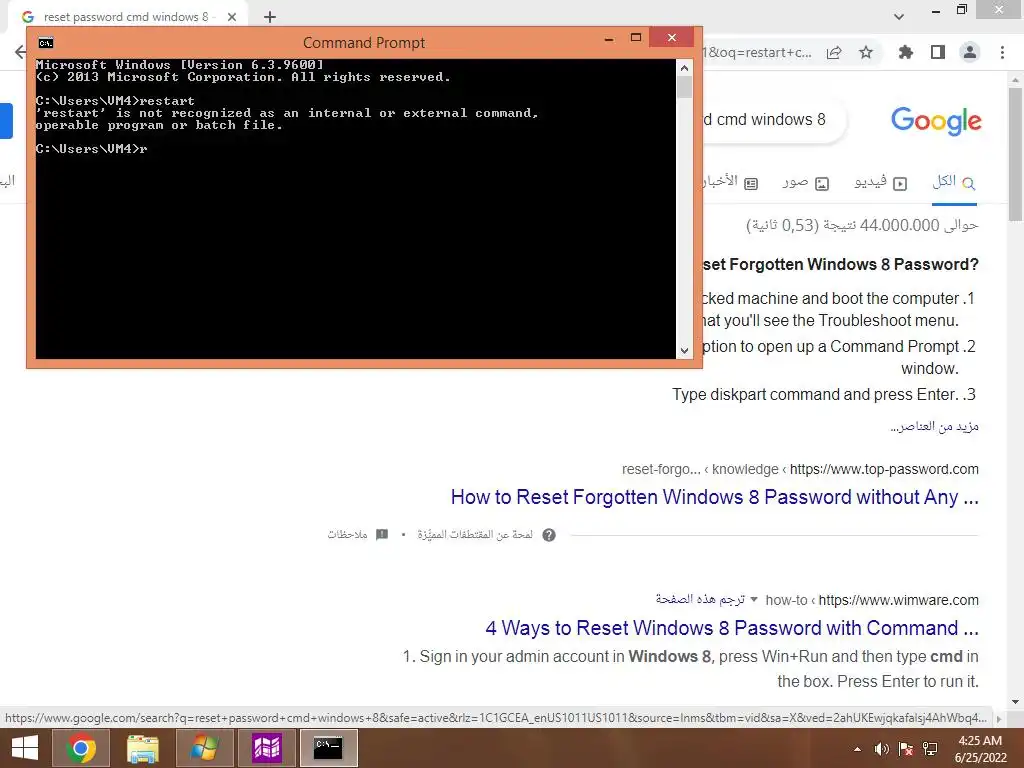Click the Chrome address bar URL

757,52
